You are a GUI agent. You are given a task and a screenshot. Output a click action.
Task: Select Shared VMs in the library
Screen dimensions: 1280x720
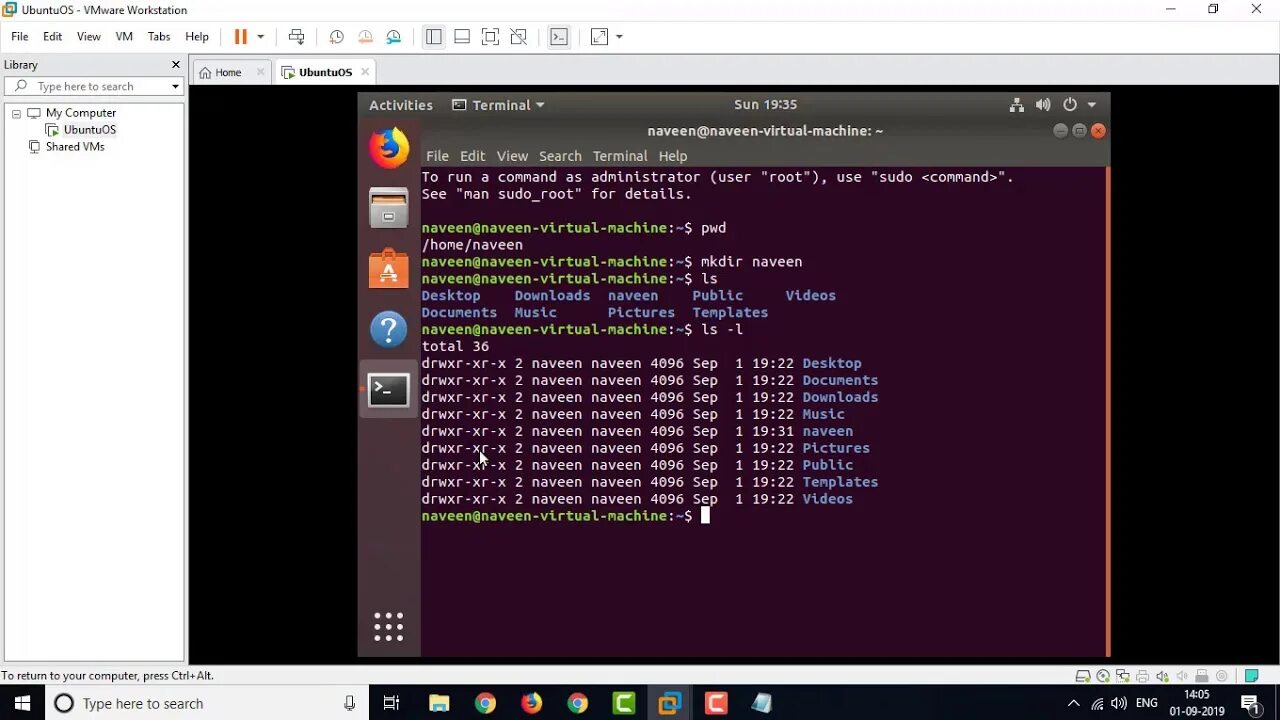click(x=74, y=147)
